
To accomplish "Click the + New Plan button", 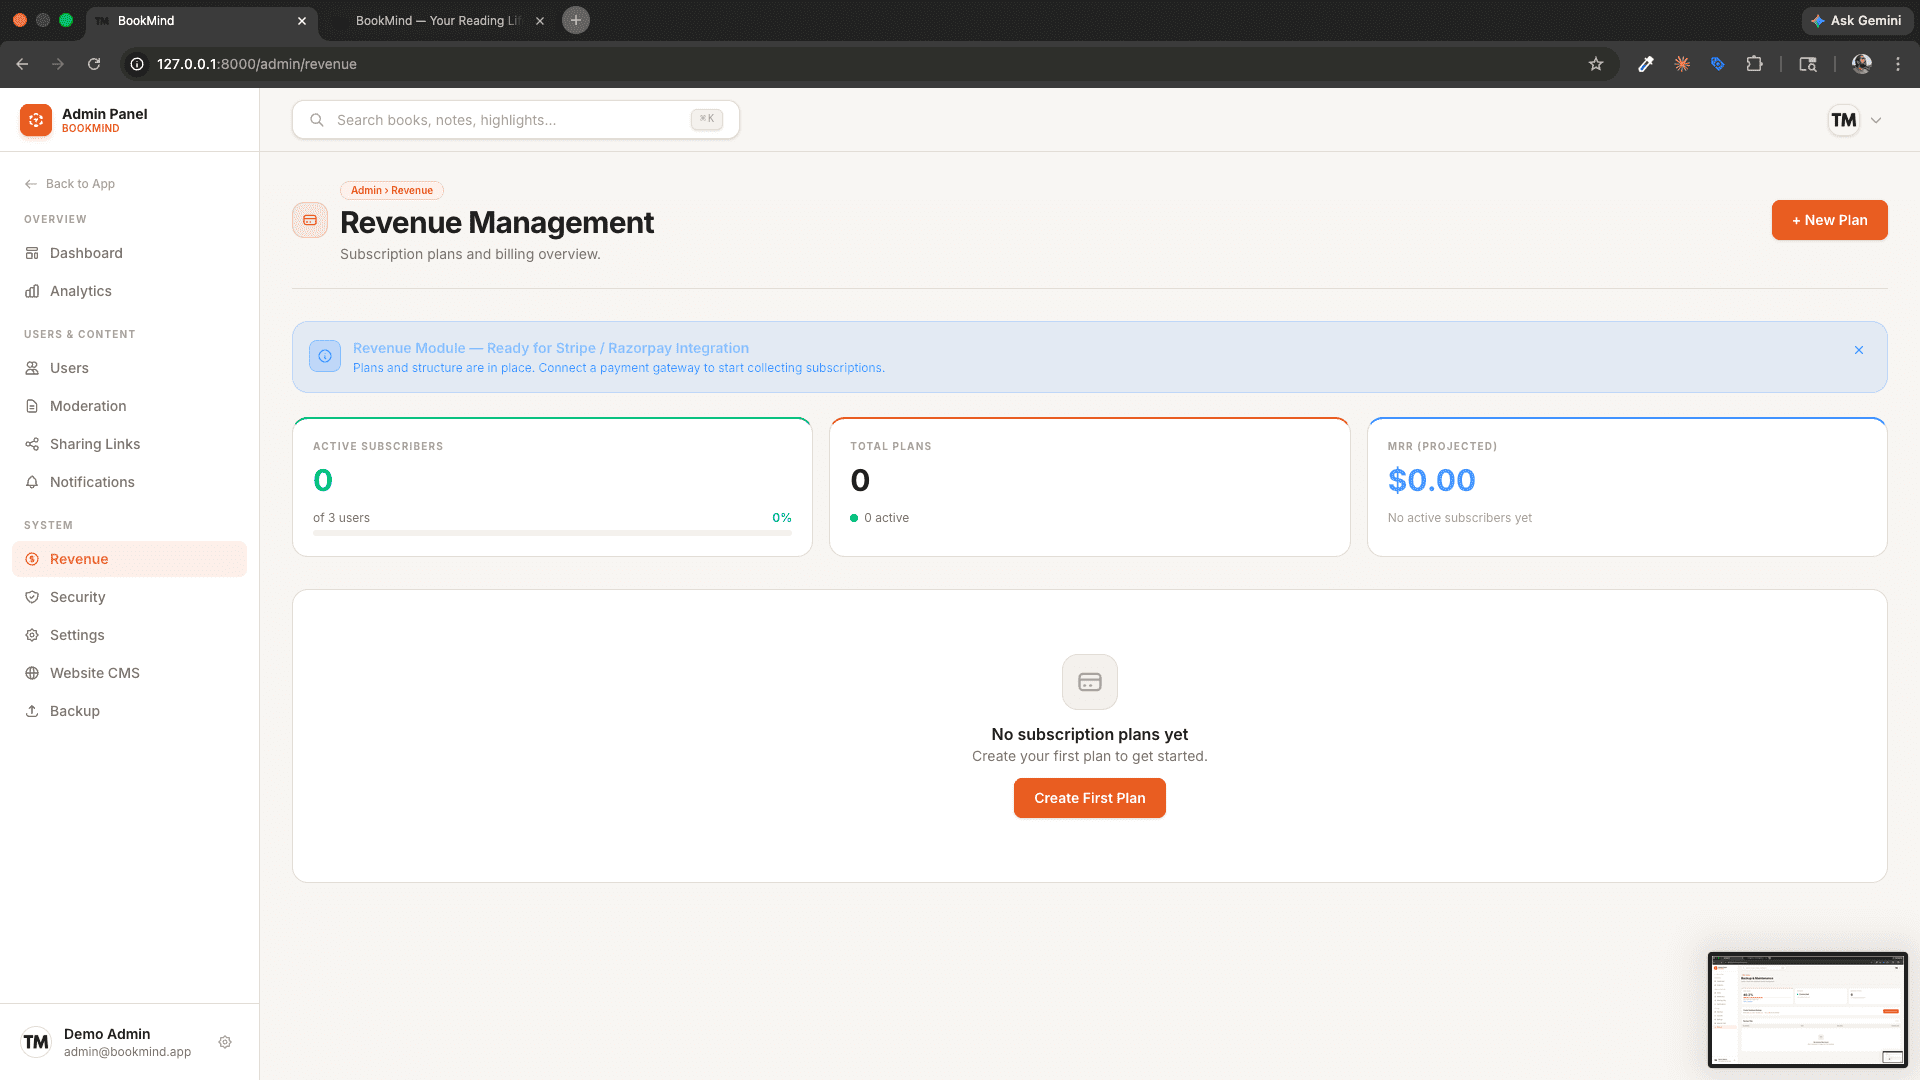I will coord(1829,220).
